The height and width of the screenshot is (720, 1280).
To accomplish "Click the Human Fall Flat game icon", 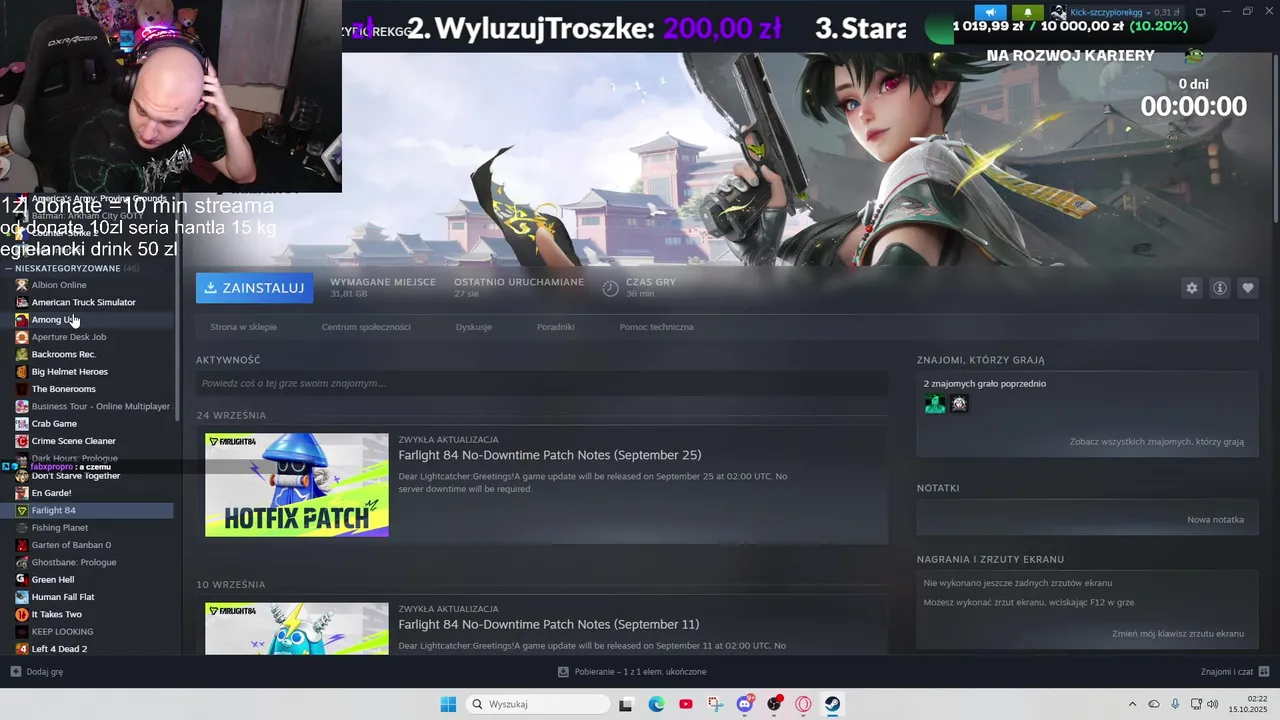I will click(22, 597).
